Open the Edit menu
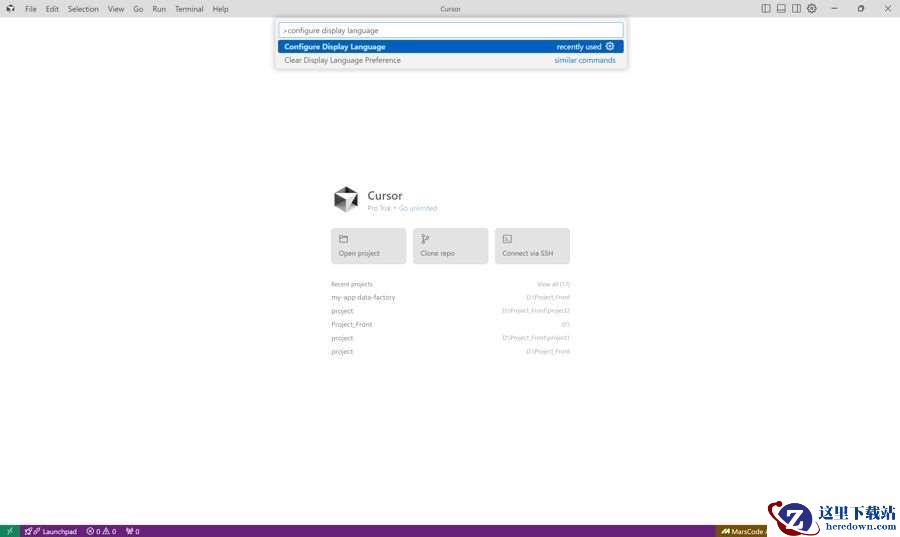 coord(52,9)
